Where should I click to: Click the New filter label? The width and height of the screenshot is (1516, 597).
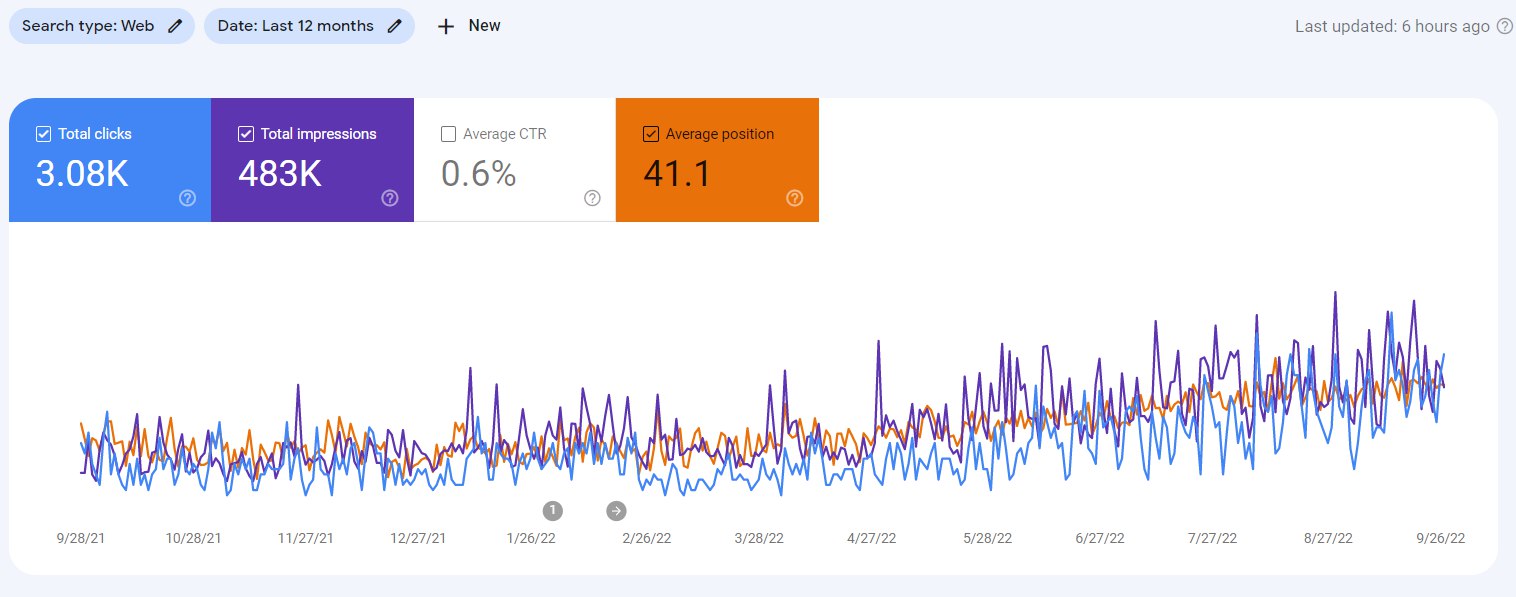coord(484,26)
